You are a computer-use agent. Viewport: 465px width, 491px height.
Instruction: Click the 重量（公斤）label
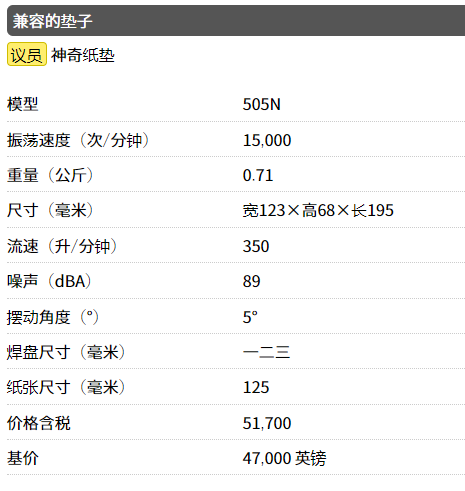50,176
